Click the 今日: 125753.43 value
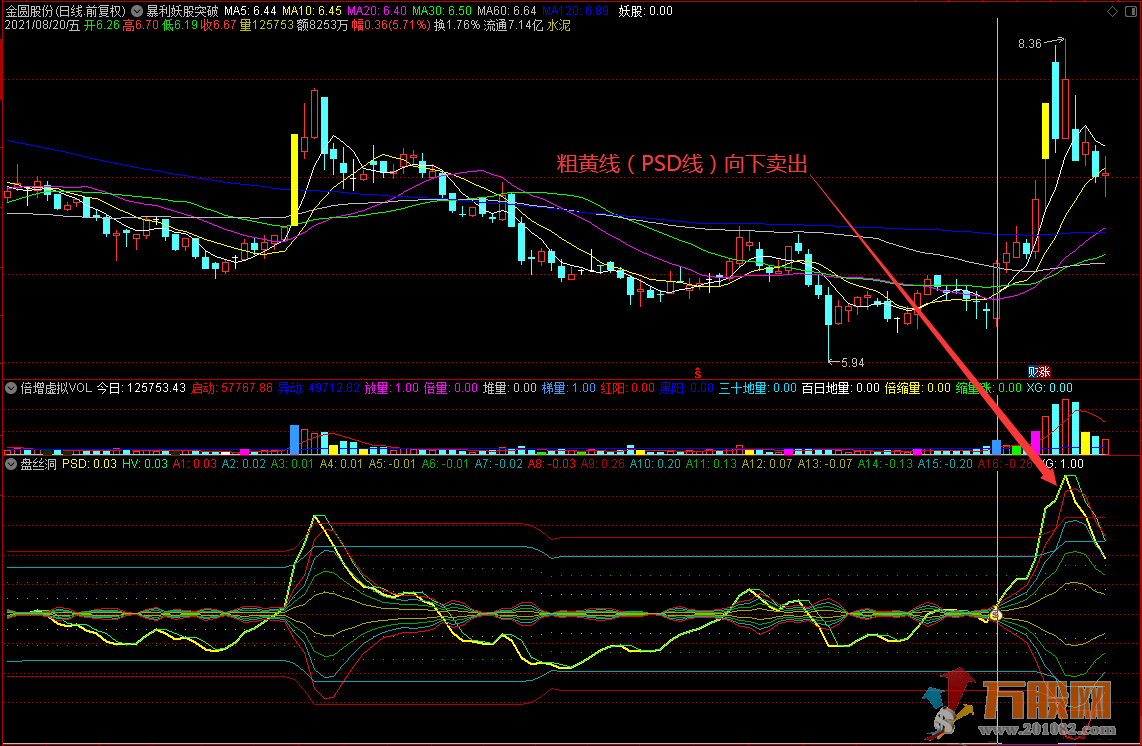Viewport: 1142px width, 746px height. pyautogui.click(x=141, y=388)
